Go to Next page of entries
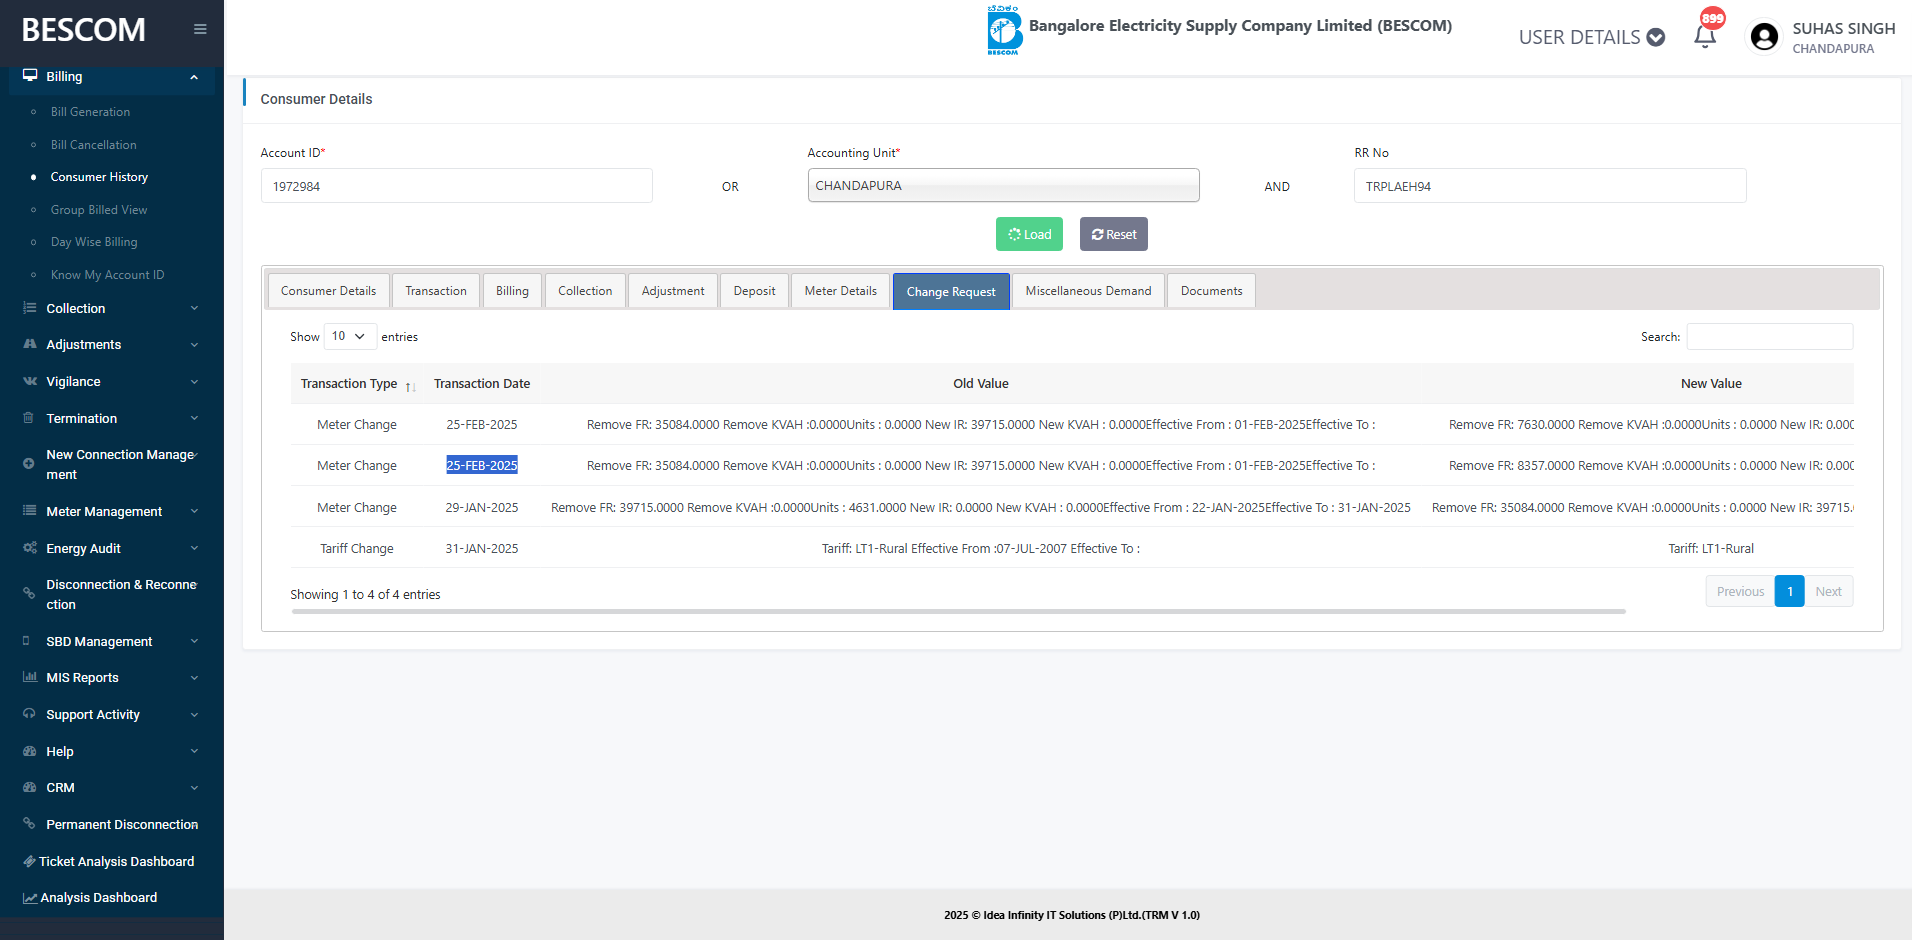The image size is (1912, 940). (1828, 591)
